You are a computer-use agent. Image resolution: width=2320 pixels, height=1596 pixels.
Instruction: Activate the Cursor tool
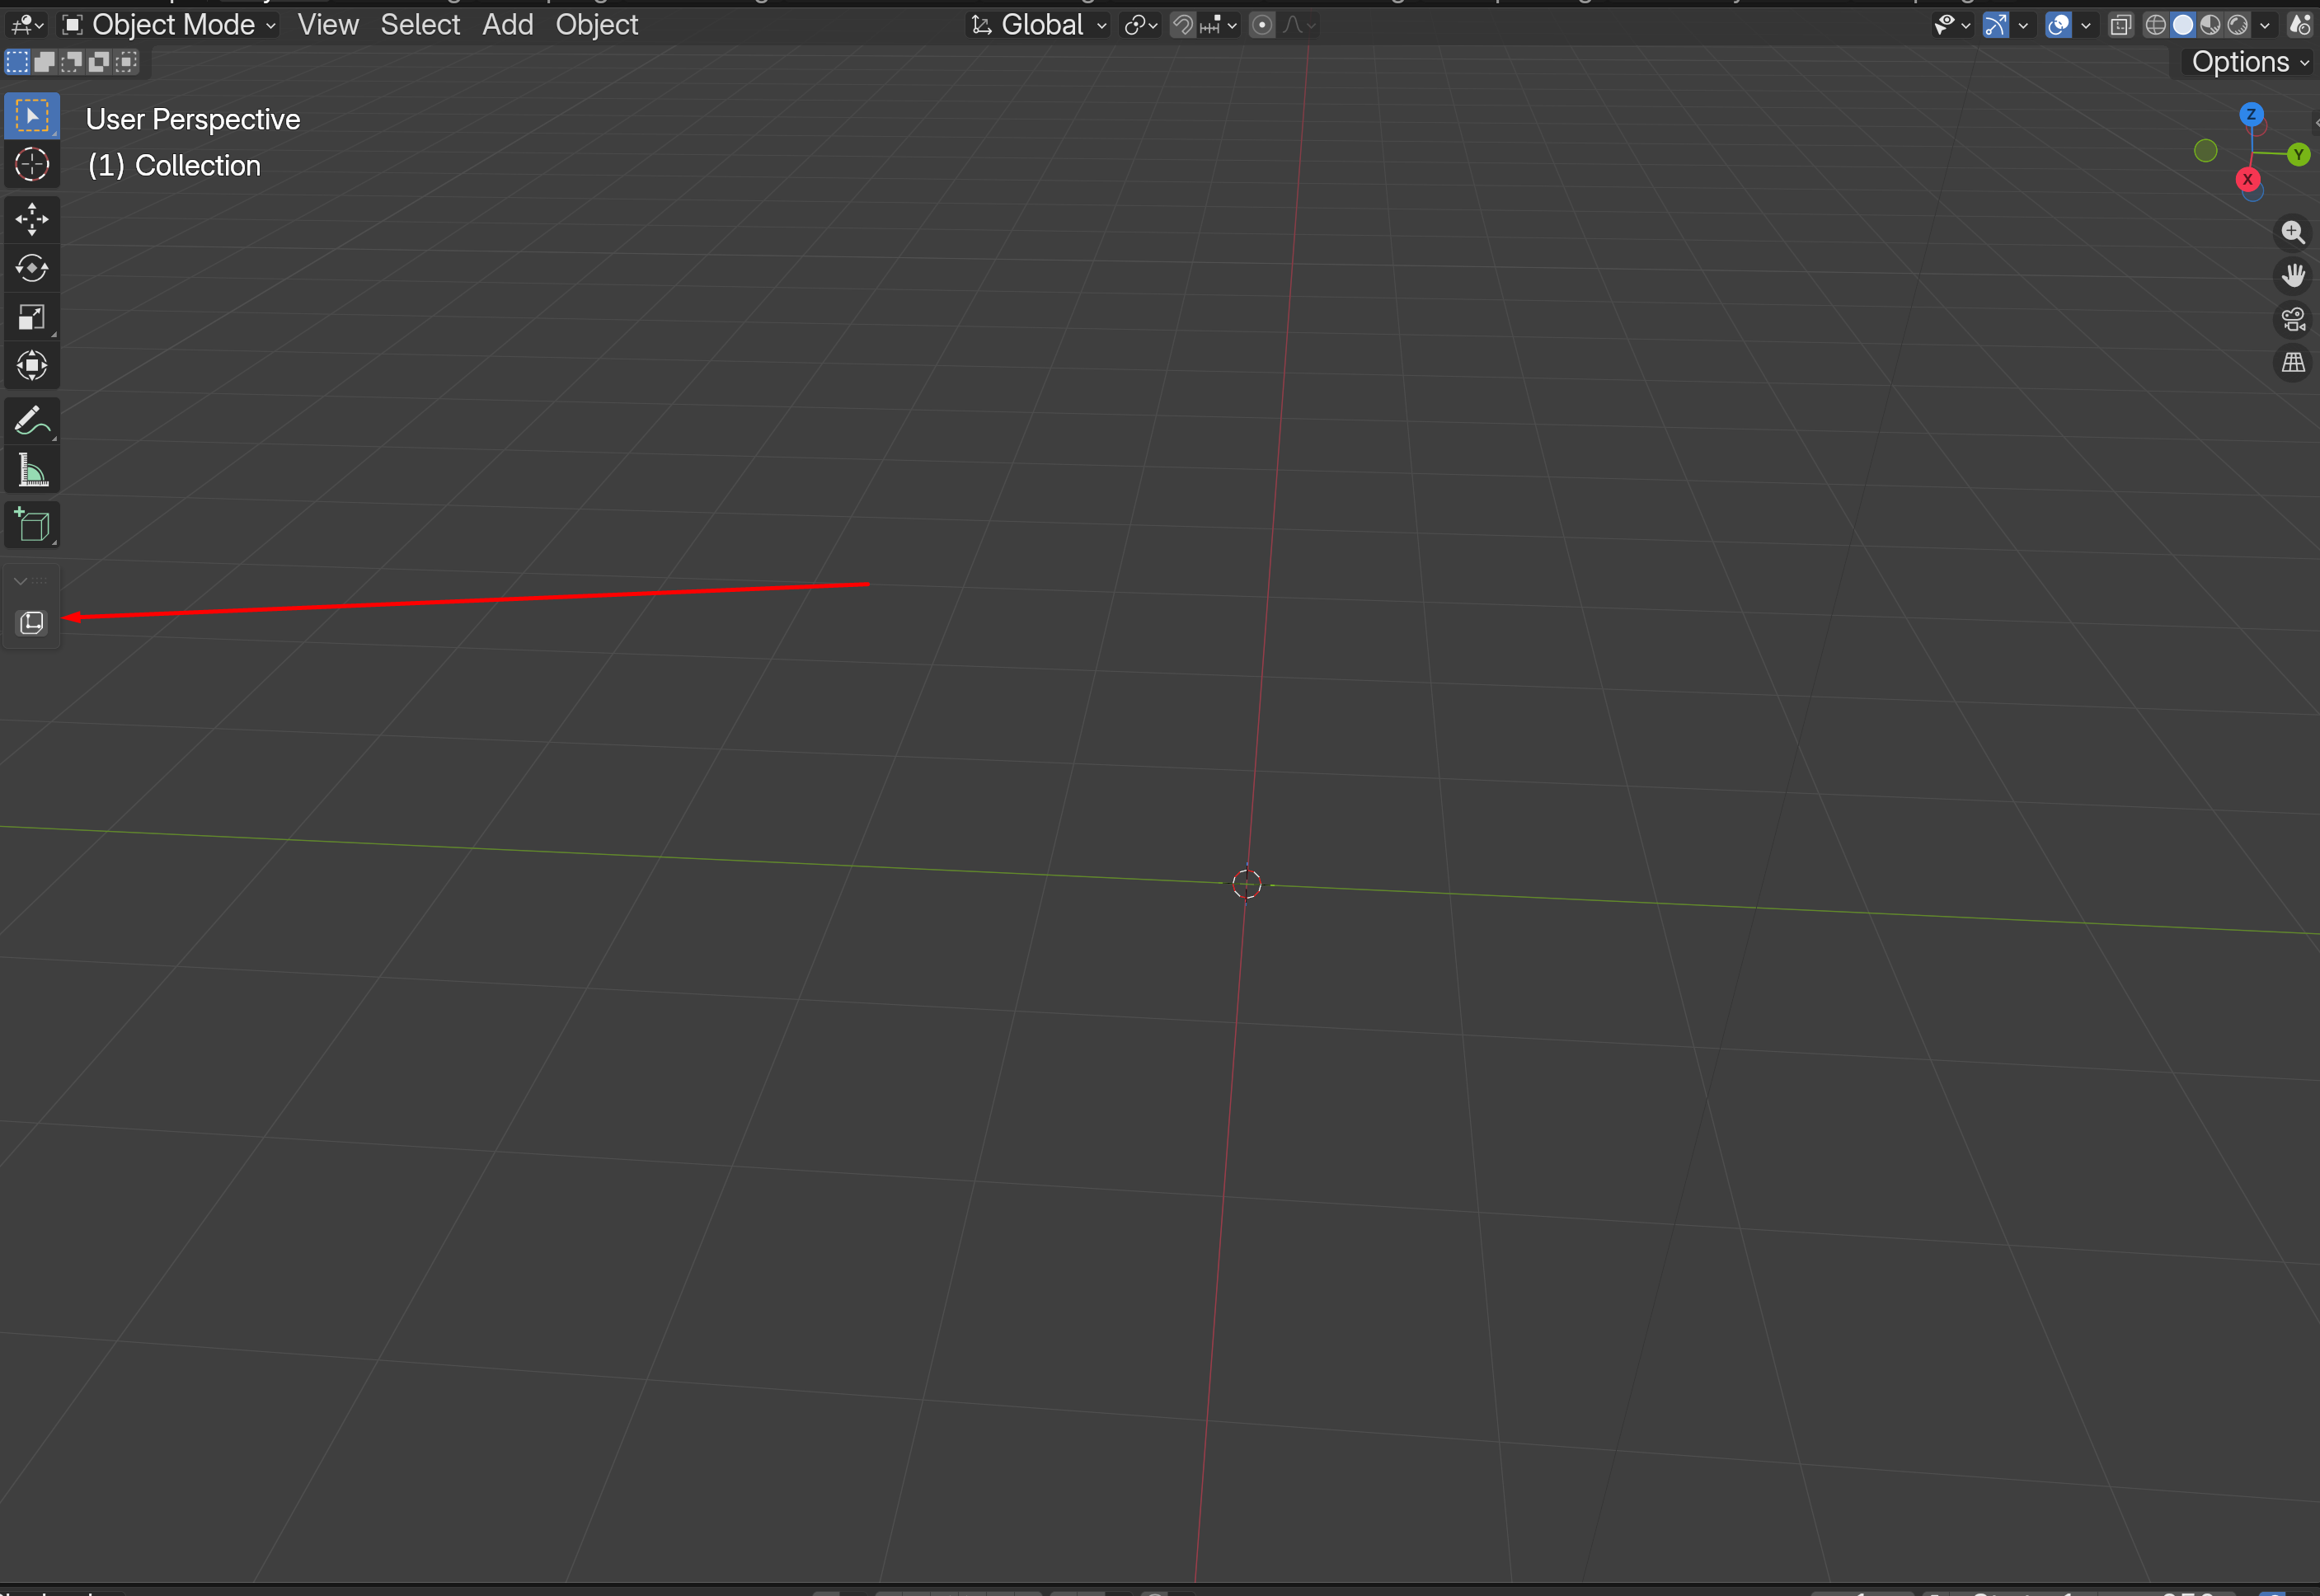click(32, 164)
